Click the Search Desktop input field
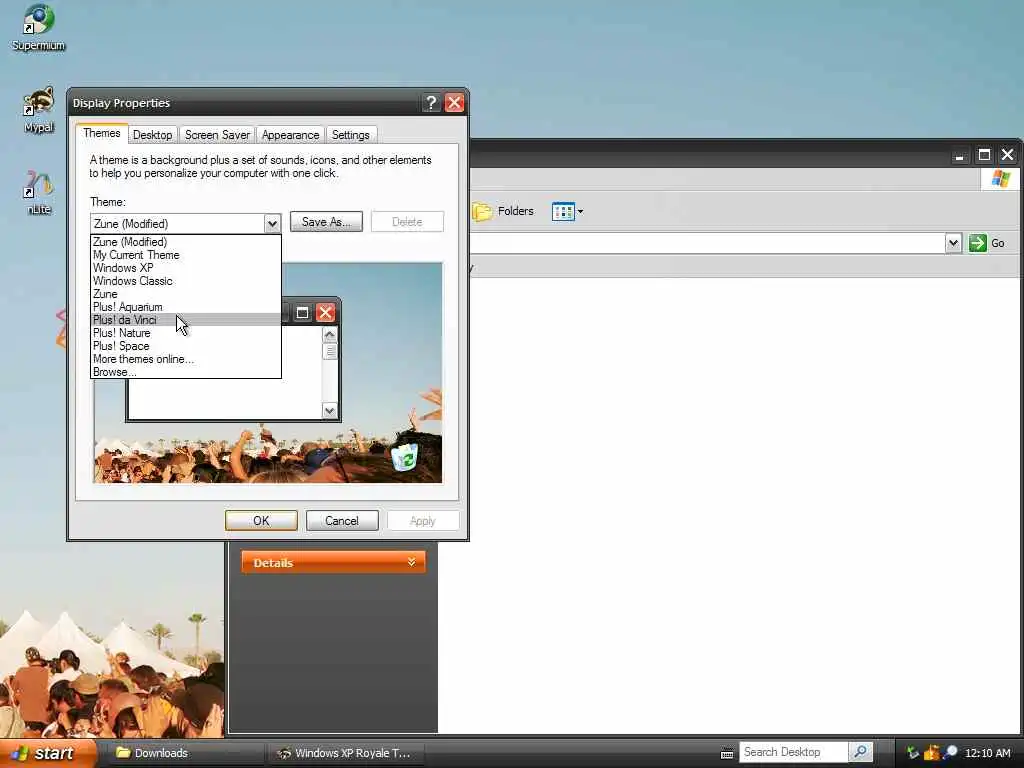Viewport: 1024px width, 768px height. click(x=793, y=752)
